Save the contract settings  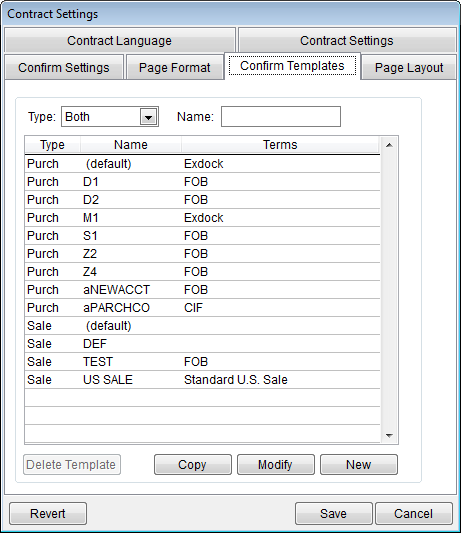[334, 513]
